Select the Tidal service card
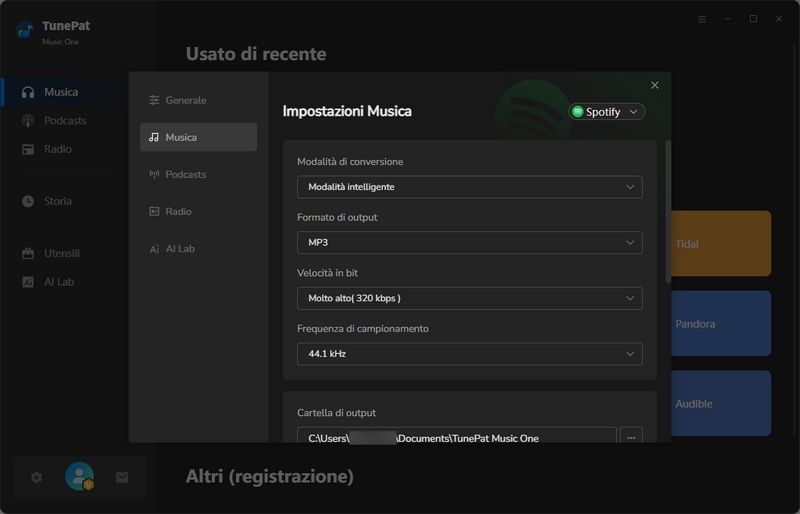This screenshot has height=514, width=800. pyautogui.click(x=721, y=243)
